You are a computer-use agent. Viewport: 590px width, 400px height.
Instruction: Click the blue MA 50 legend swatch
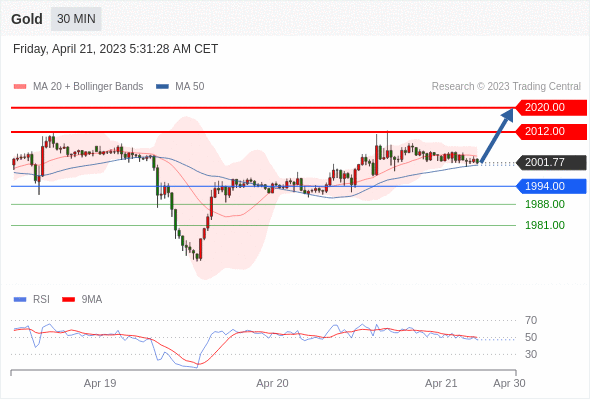coord(162,87)
